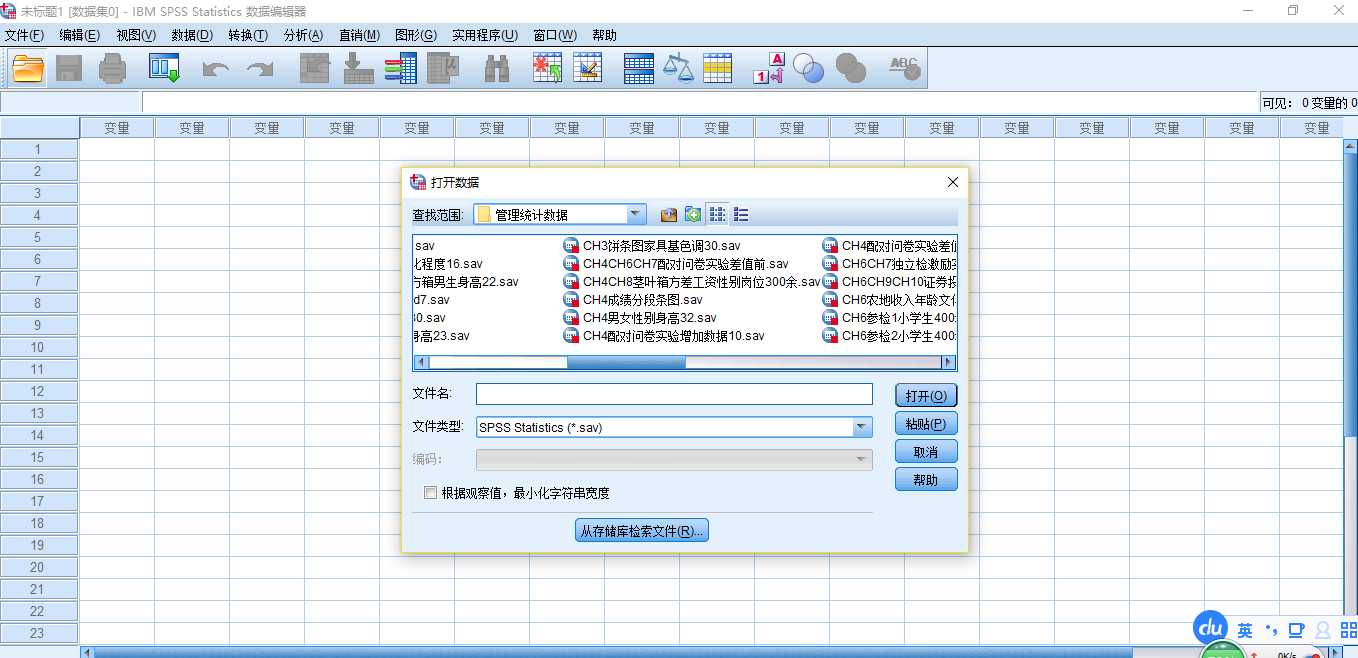Click the 粘贴(P) button
1358x658 pixels.
click(926, 423)
